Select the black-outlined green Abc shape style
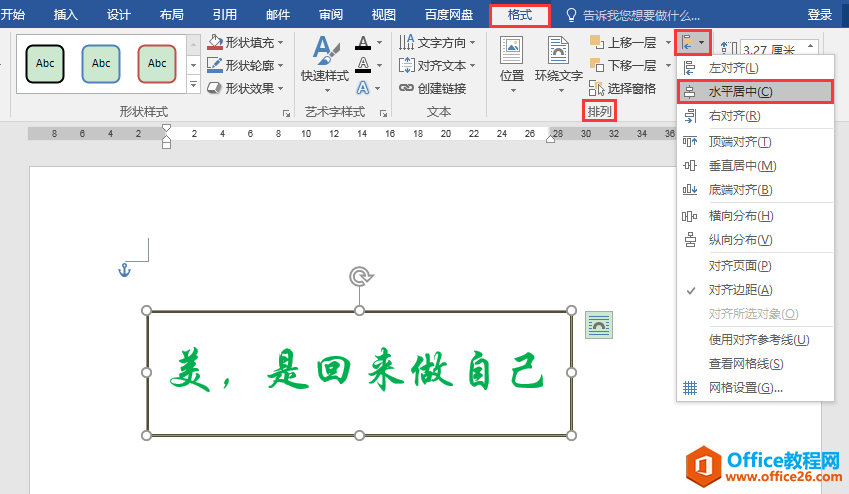This screenshot has width=849, height=494. point(45,64)
